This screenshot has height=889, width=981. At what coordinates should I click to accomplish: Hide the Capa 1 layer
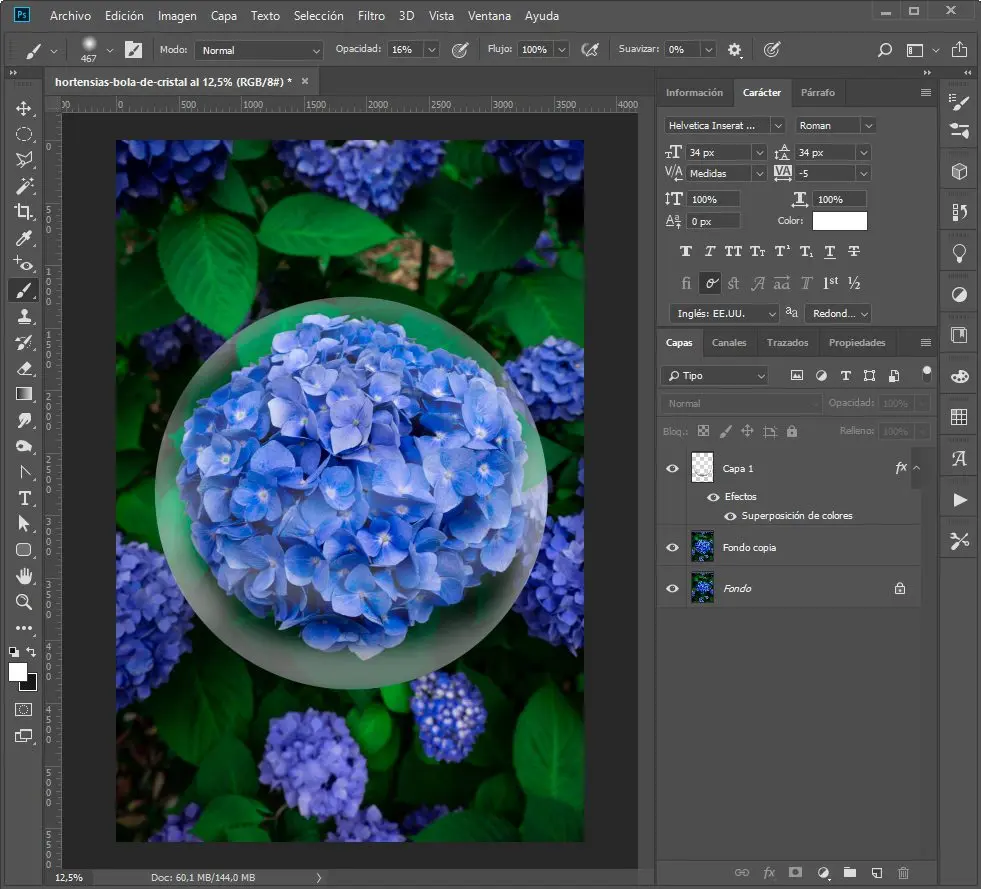[x=672, y=468]
